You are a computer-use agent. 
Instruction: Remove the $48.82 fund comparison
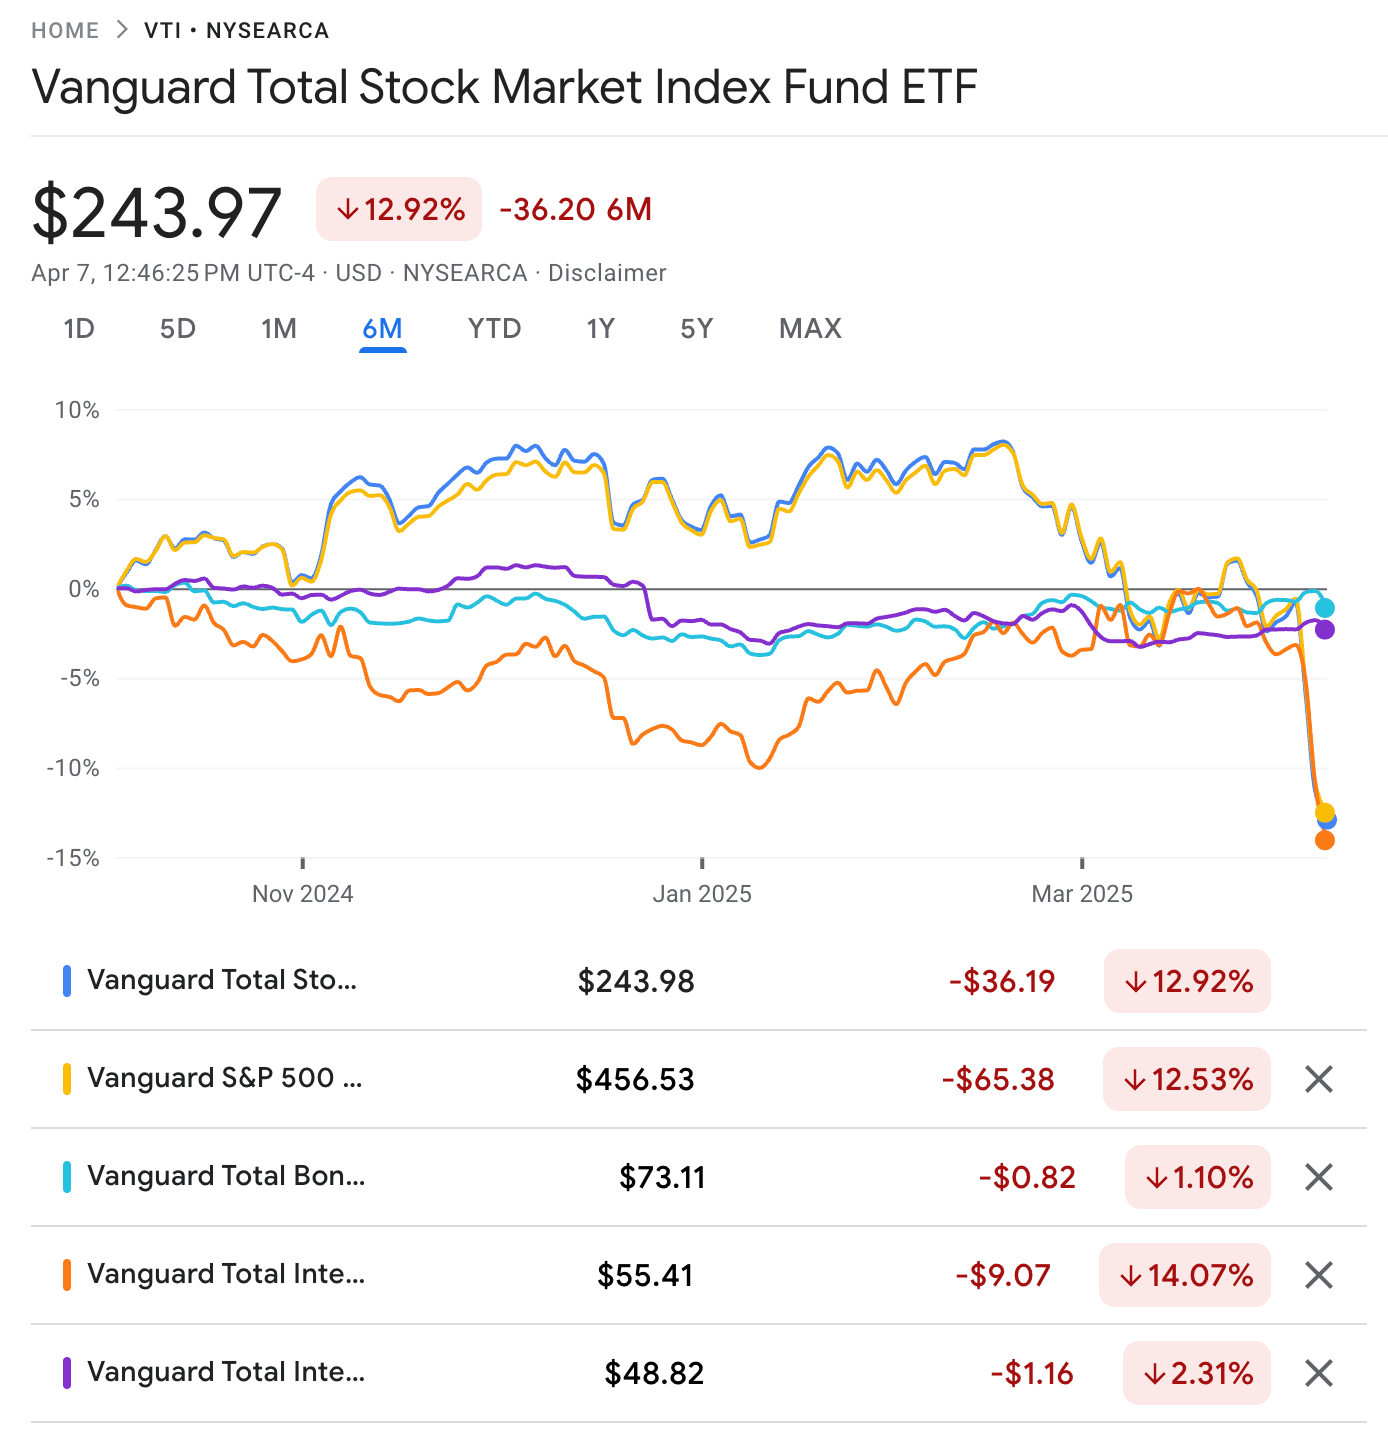(x=1319, y=1373)
